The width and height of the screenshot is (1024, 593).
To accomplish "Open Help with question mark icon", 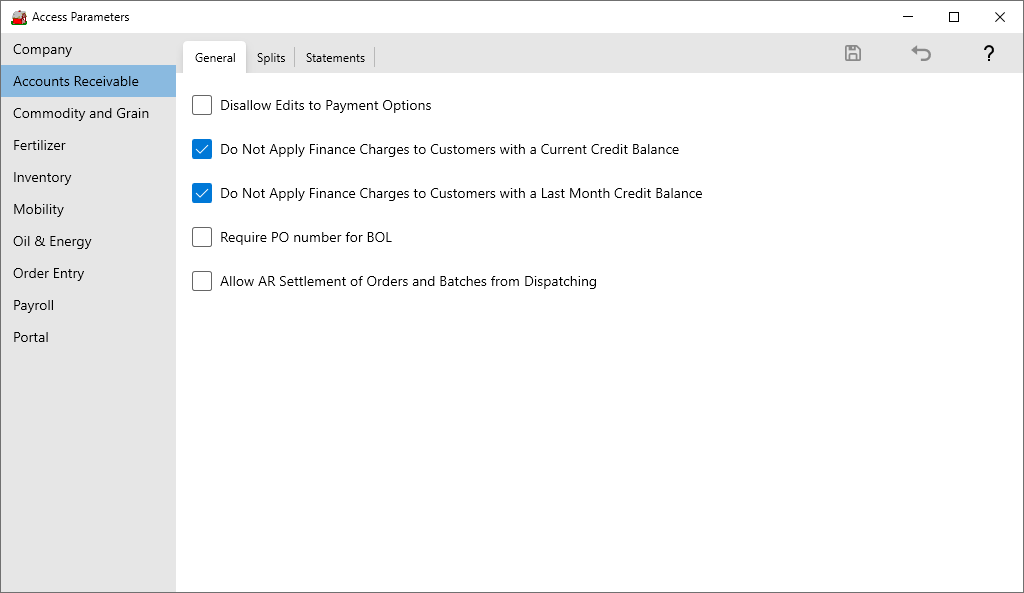I will pos(988,54).
